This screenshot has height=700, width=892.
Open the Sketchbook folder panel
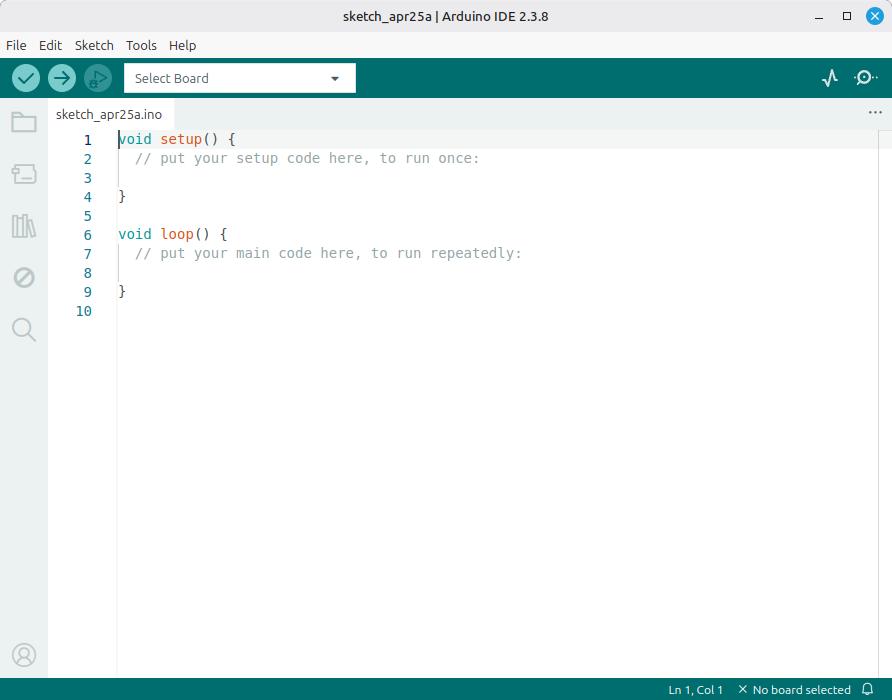pos(24,123)
